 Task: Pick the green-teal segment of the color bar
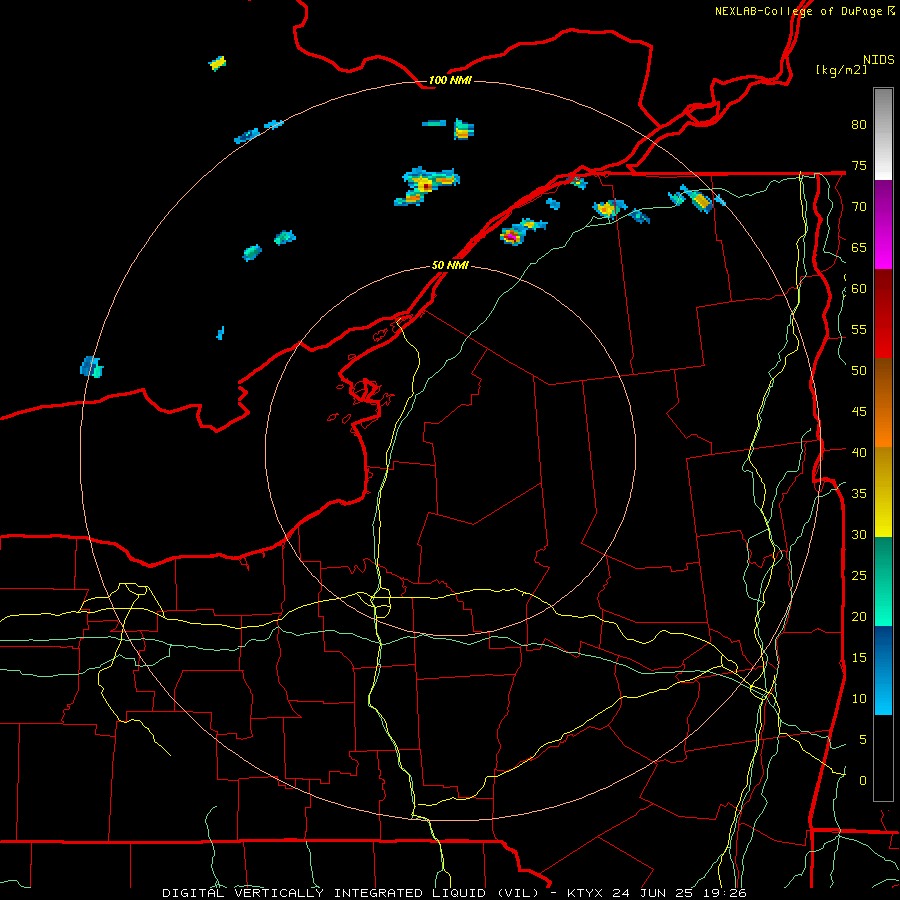(x=883, y=581)
